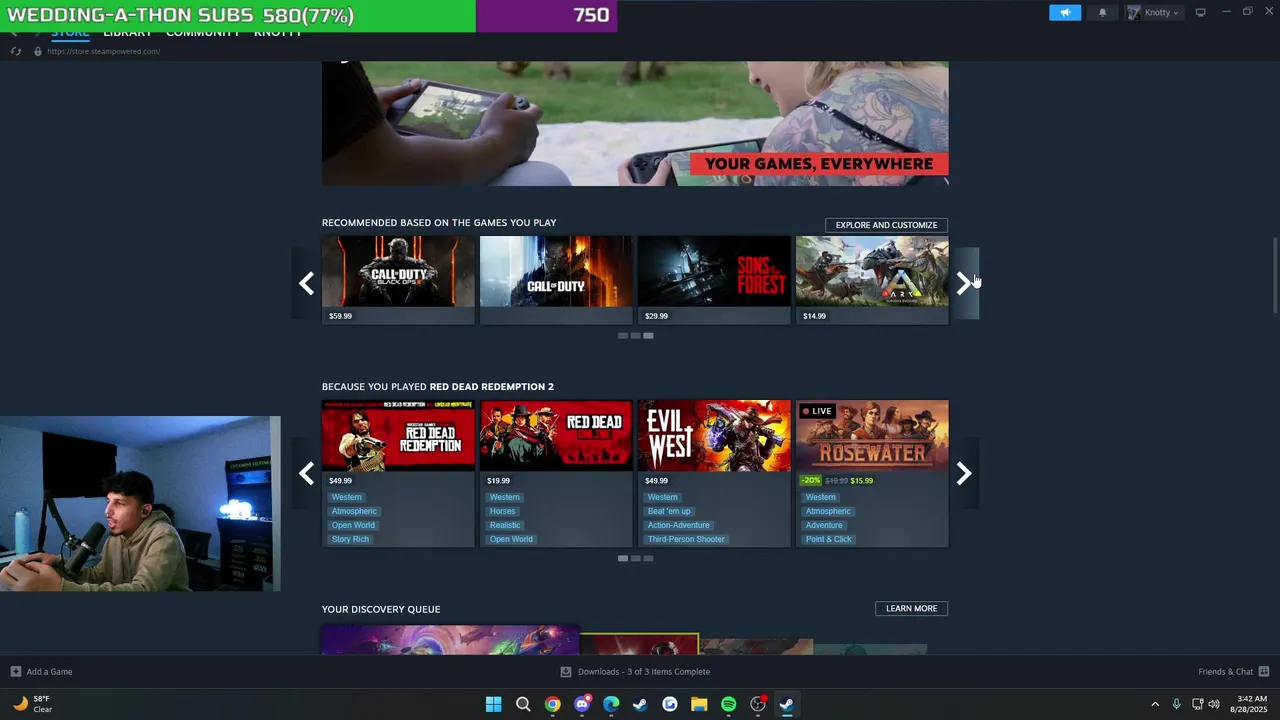This screenshot has width=1280, height=720.
Task: Open the Red Dead Online capsule image
Action: pos(556,435)
